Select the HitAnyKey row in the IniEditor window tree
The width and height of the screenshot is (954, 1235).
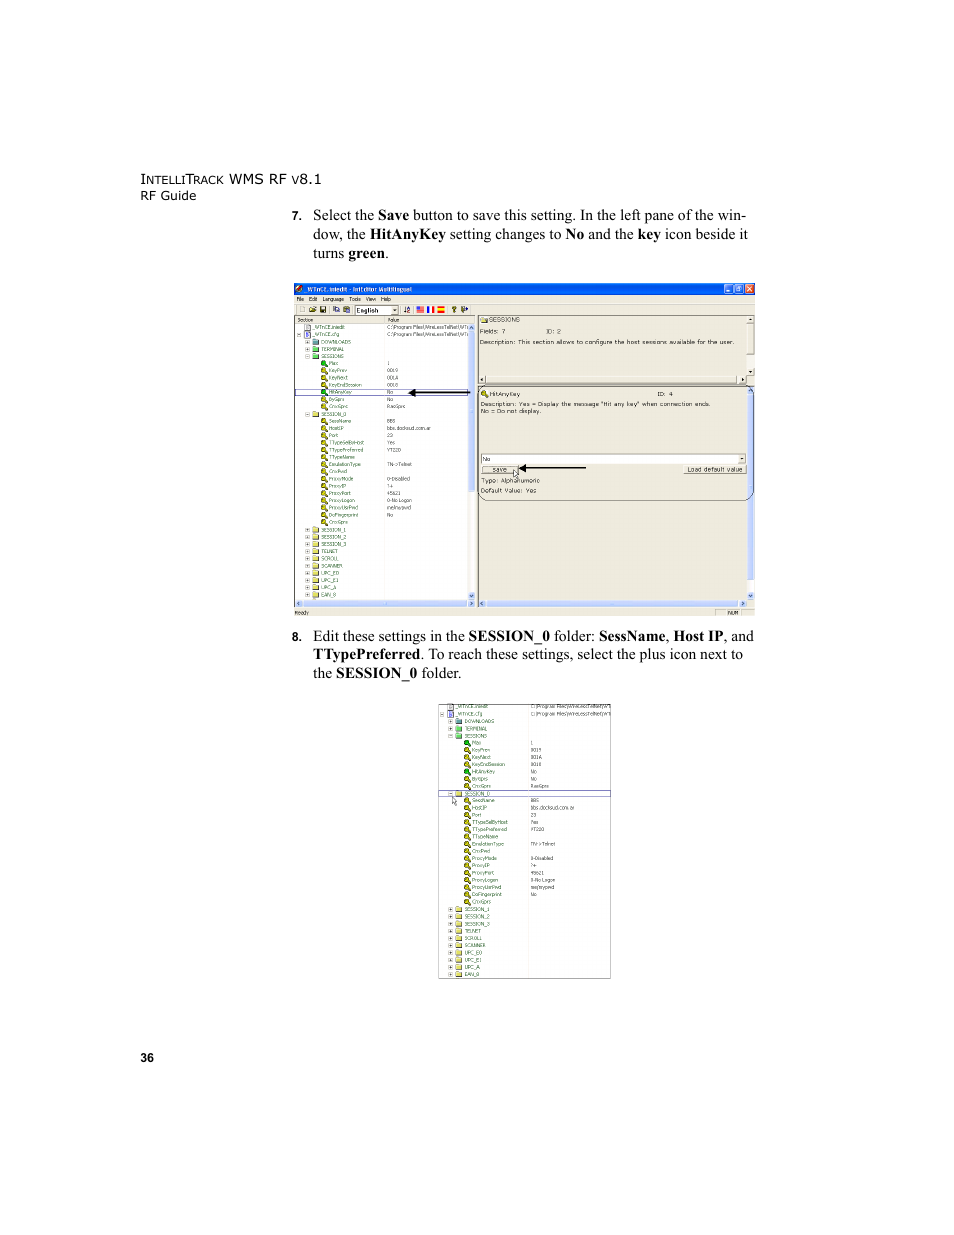tap(382, 392)
